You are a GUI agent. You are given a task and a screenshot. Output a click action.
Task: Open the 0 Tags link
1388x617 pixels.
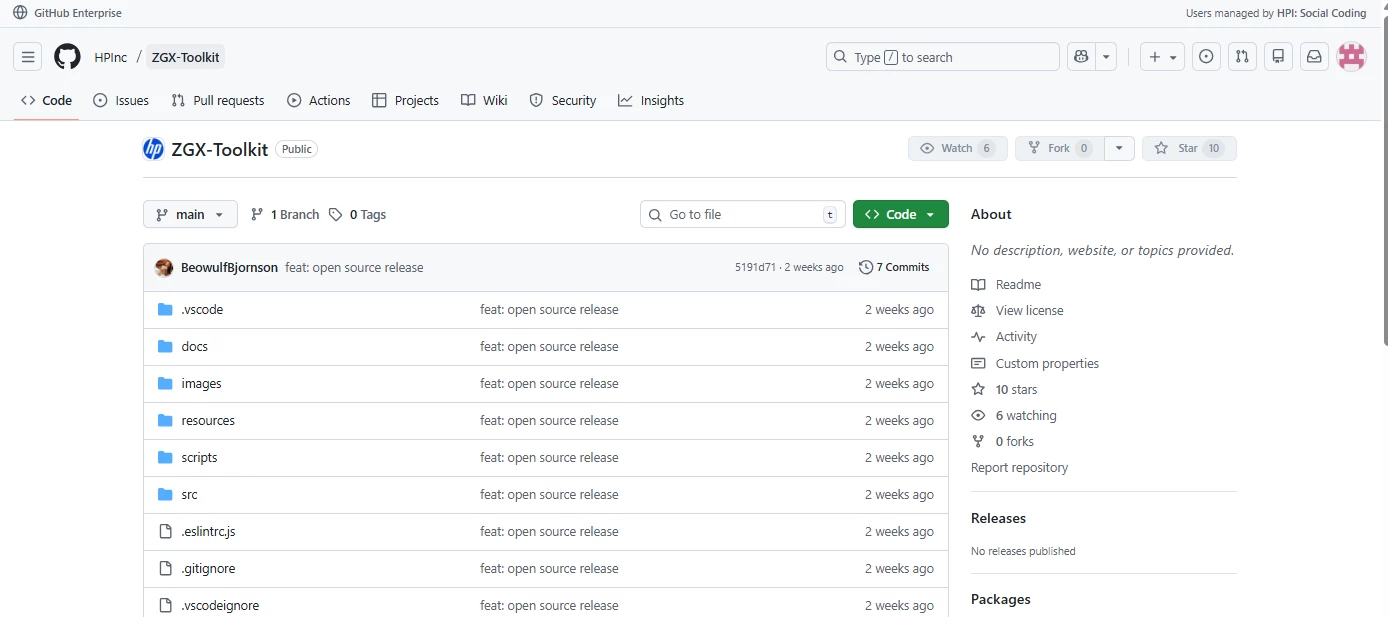coord(358,214)
